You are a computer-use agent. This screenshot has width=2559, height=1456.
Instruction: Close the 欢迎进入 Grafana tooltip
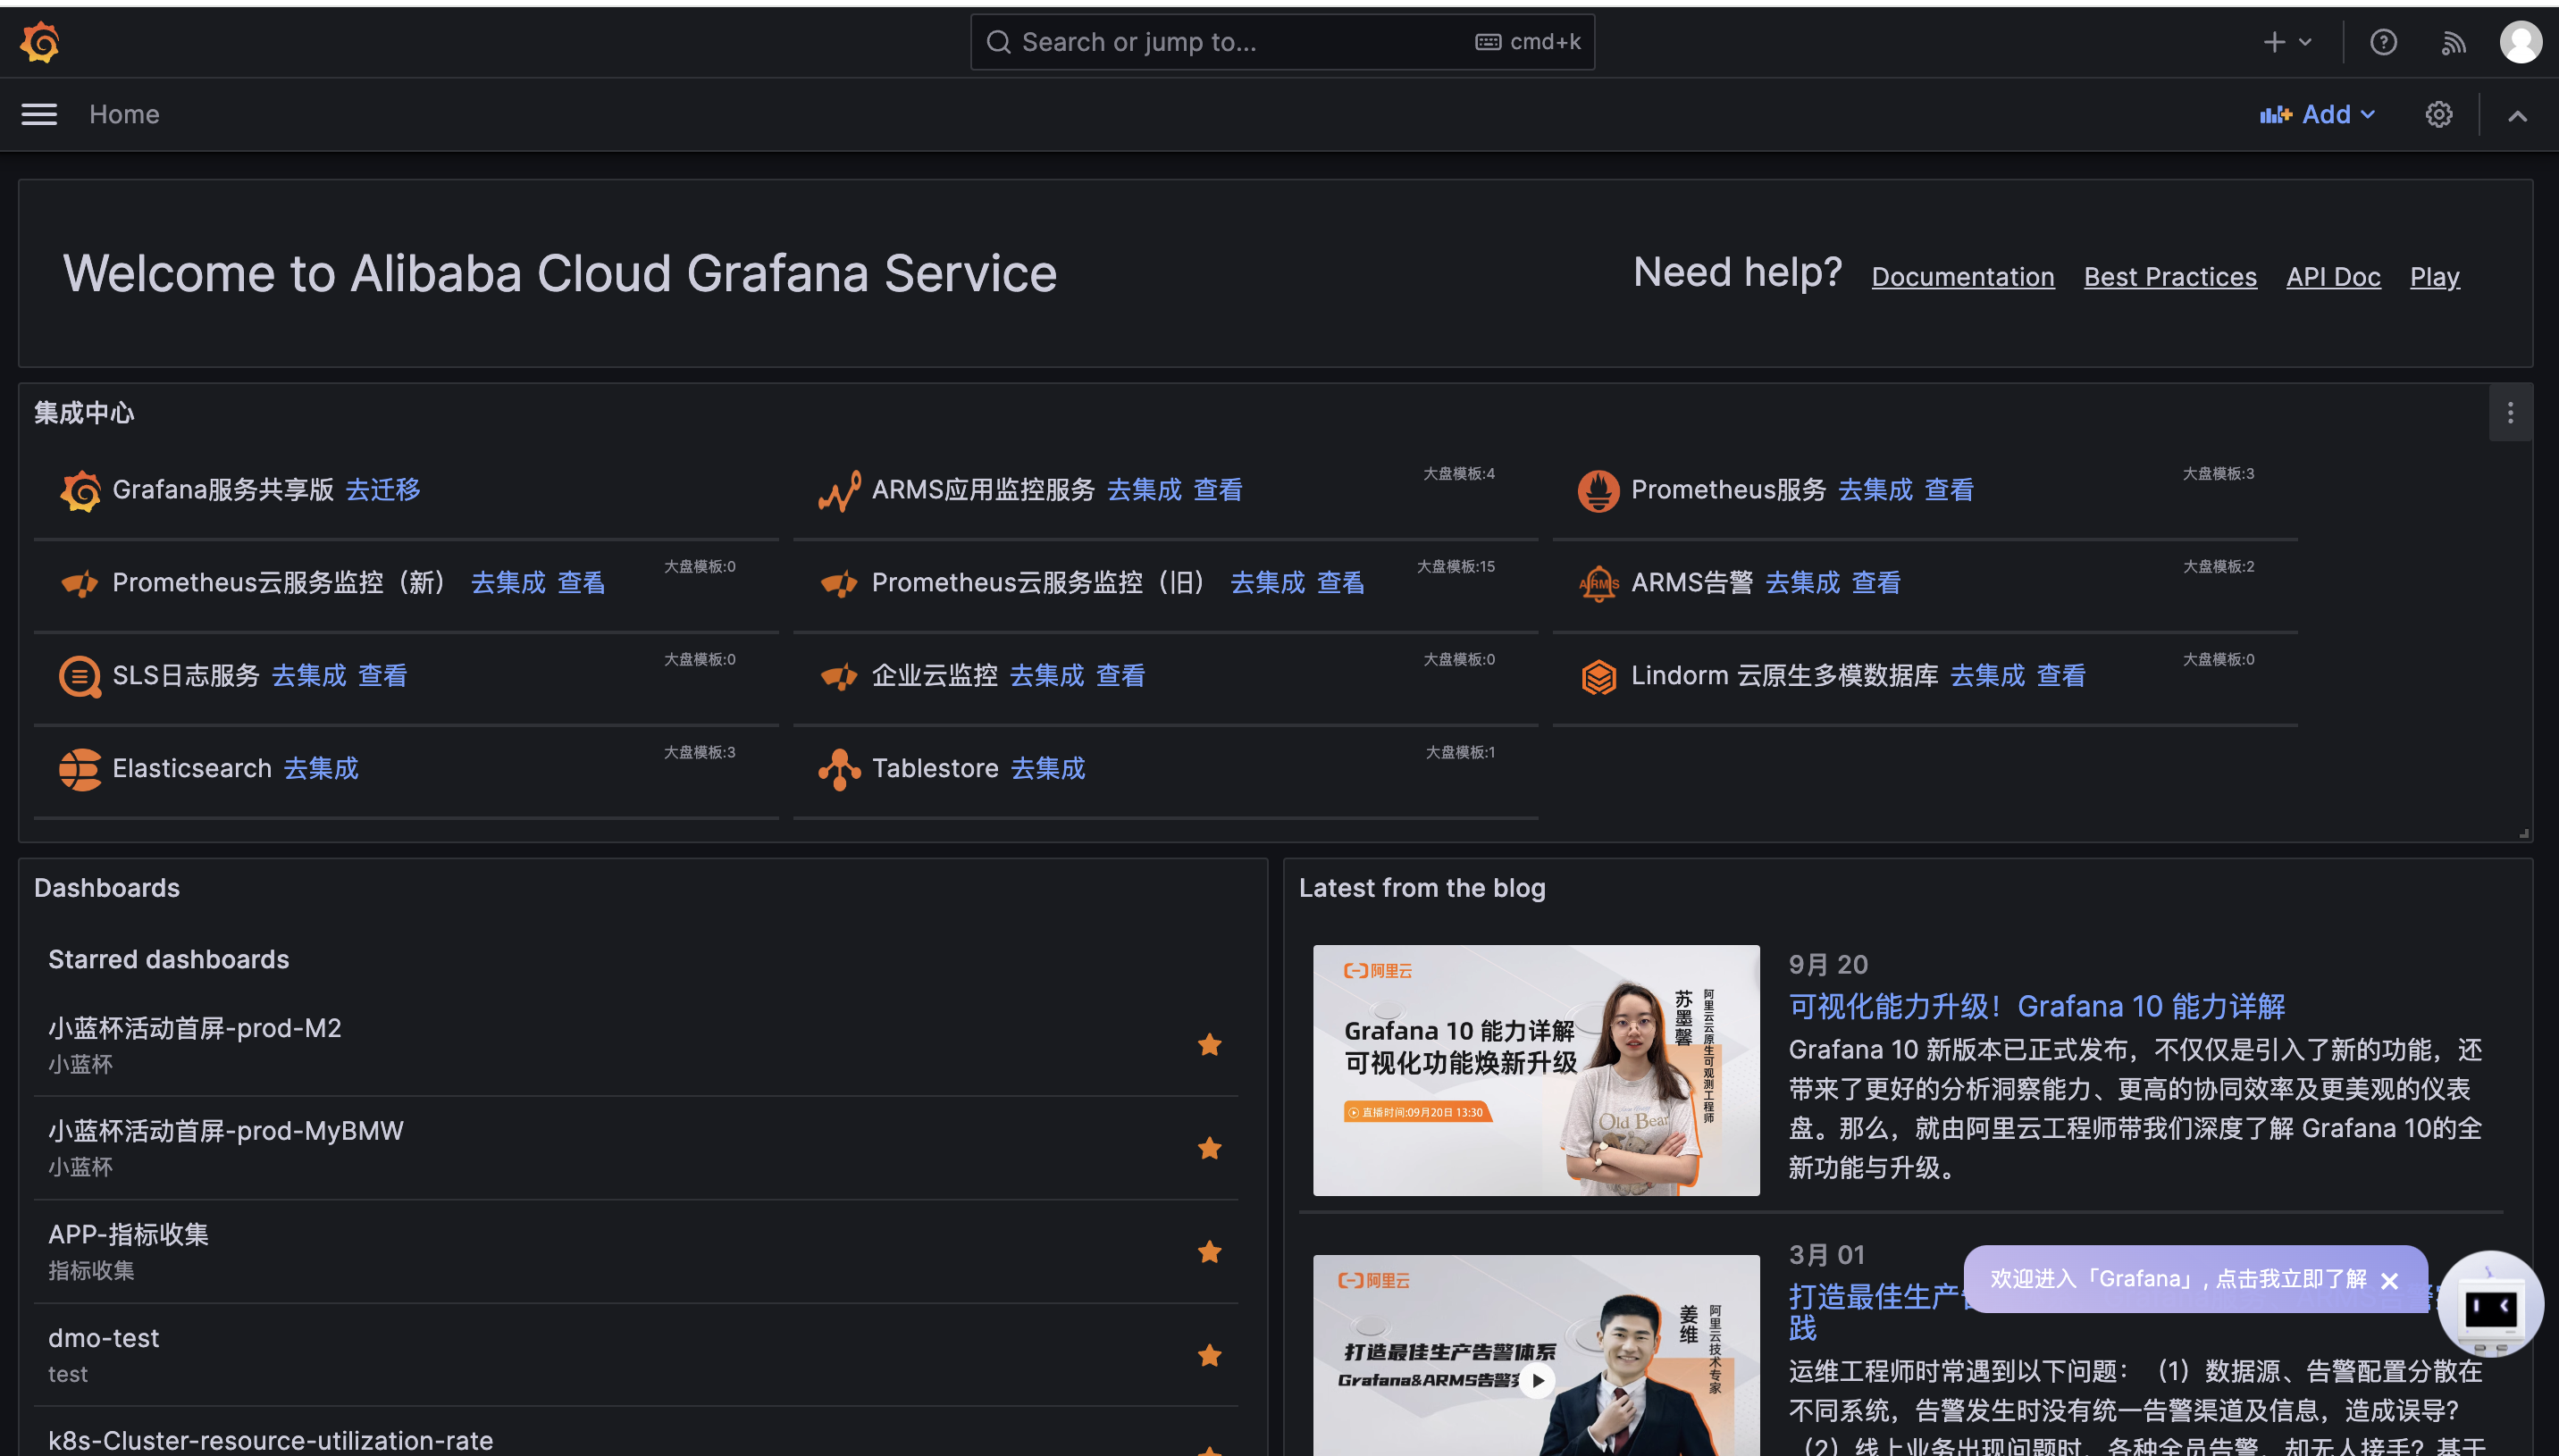click(2389, 1280)
